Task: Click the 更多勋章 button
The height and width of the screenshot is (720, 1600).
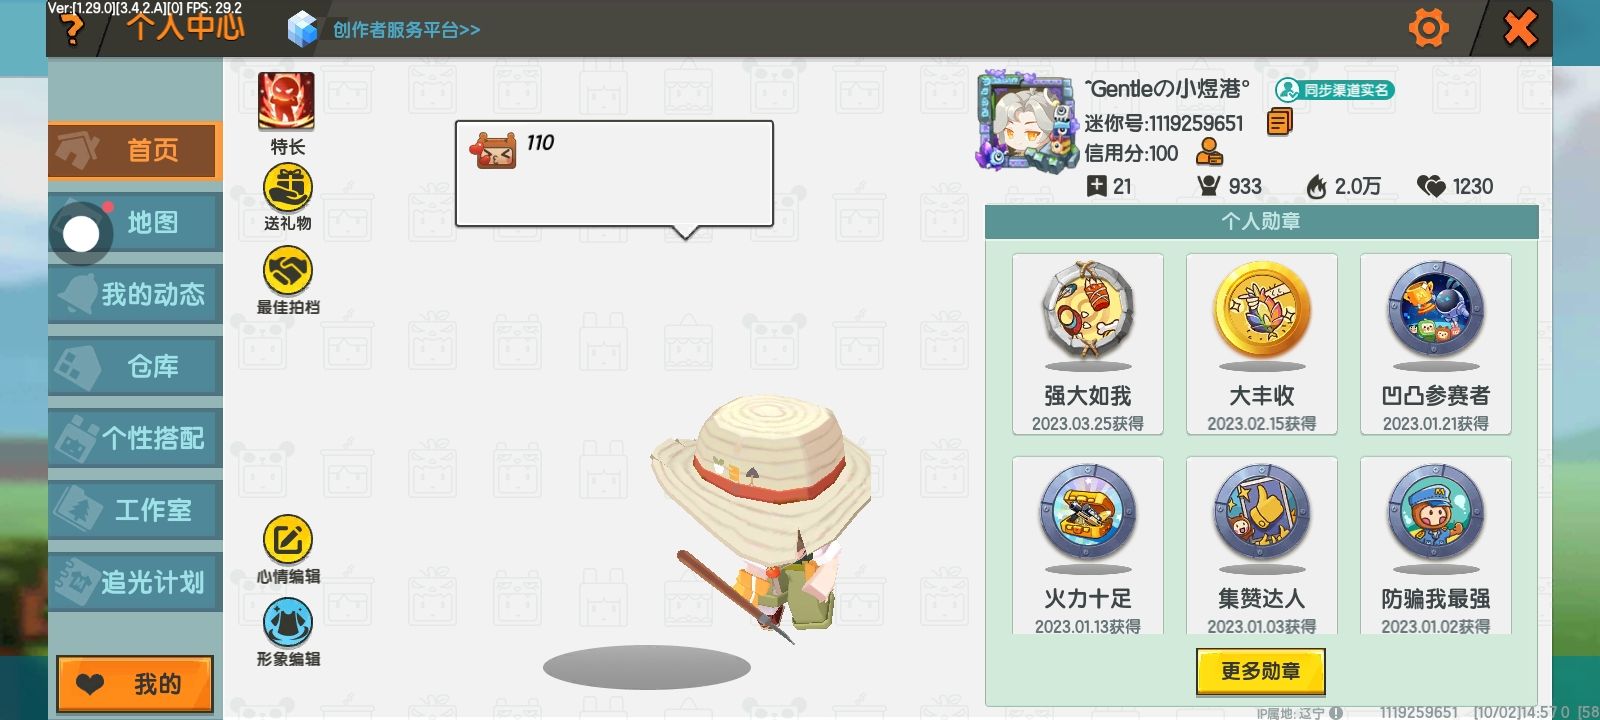Action: pos(1260,671)
